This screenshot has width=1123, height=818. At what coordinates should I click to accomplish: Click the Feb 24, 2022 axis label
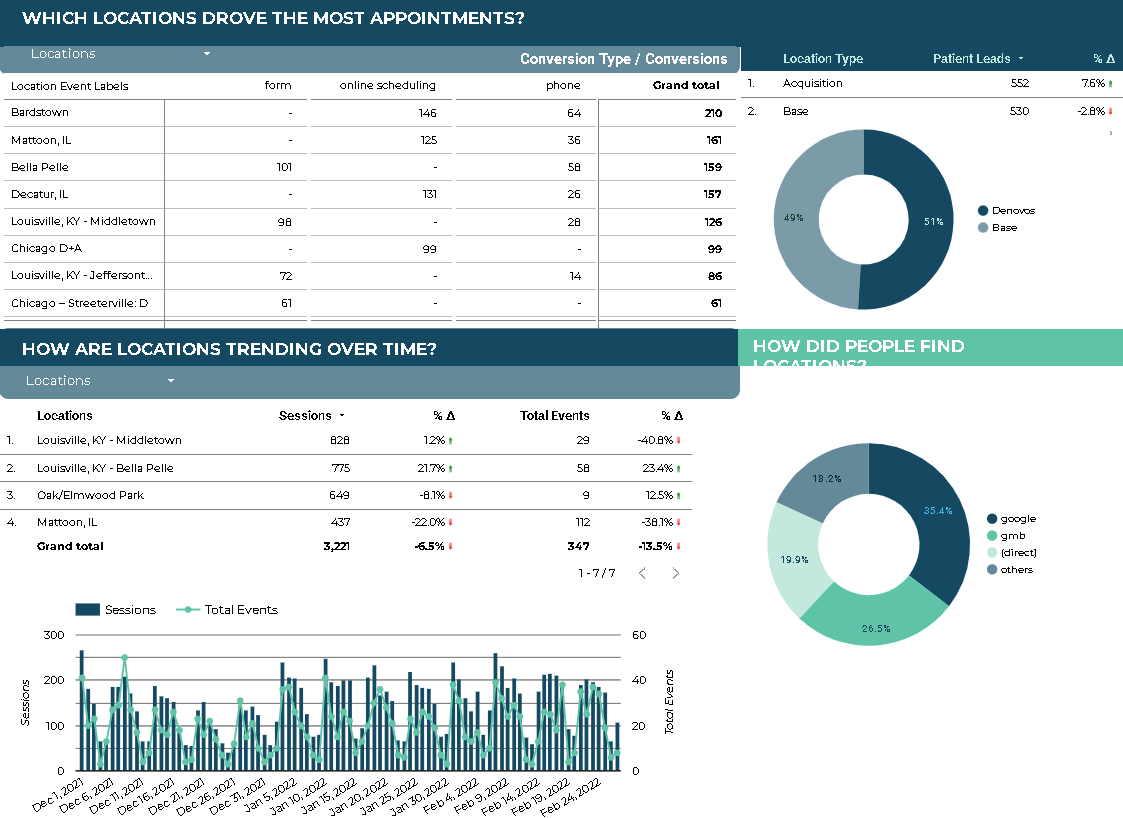(x=571, y=797)
